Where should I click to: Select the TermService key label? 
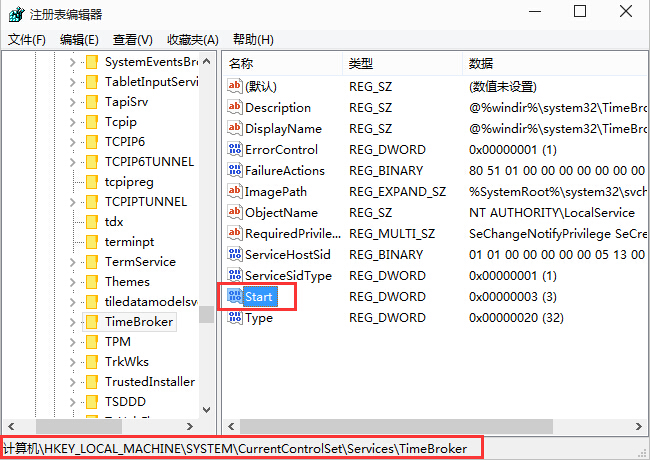coord(140,262)
